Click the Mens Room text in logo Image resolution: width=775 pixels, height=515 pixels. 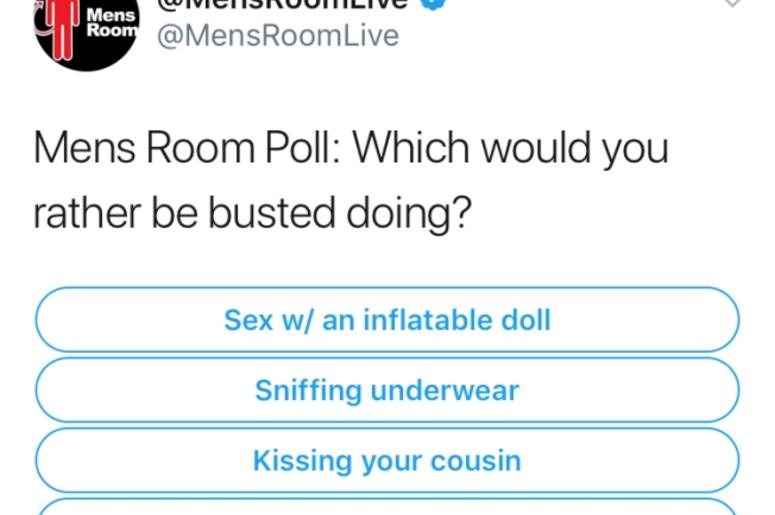coord(112,23)
